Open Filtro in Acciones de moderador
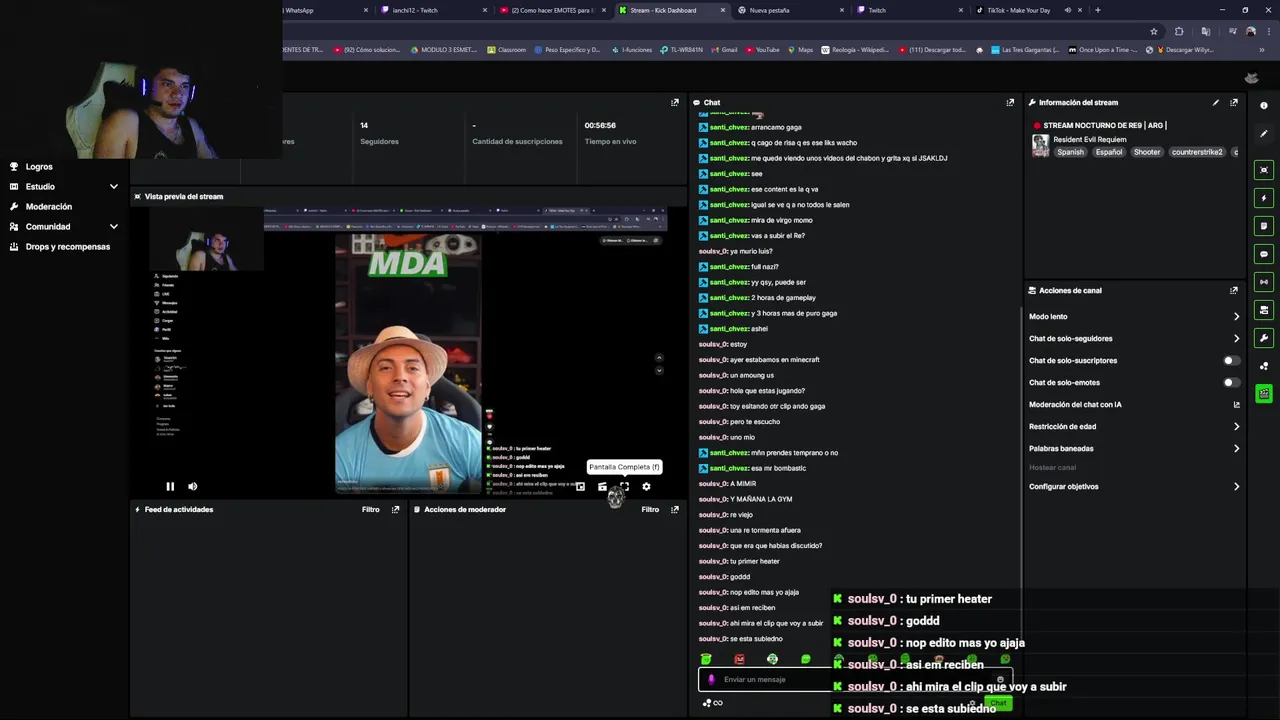Viewport: 1280px width, 720px height. [650, 509]
